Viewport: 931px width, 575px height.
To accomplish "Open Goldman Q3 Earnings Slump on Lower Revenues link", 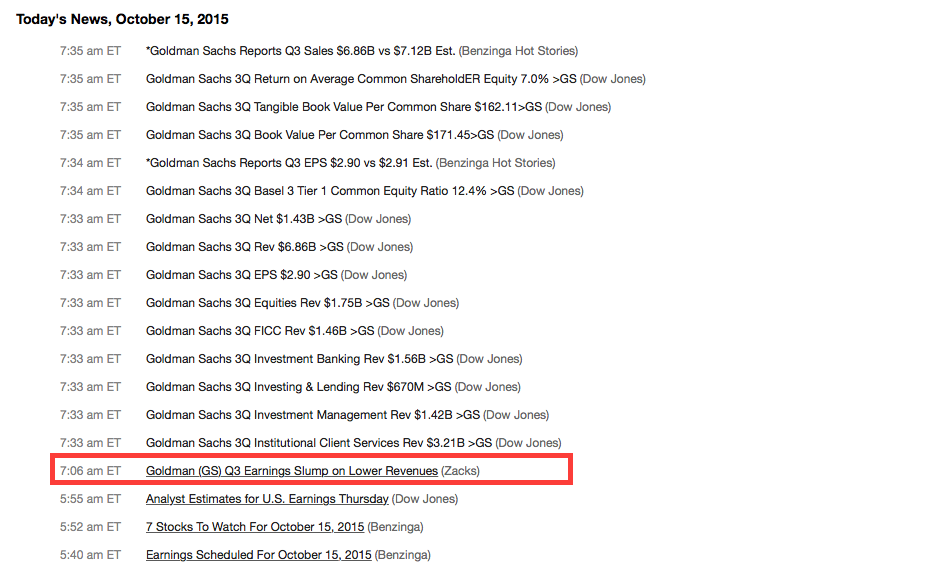I will [x=292, y=471].
